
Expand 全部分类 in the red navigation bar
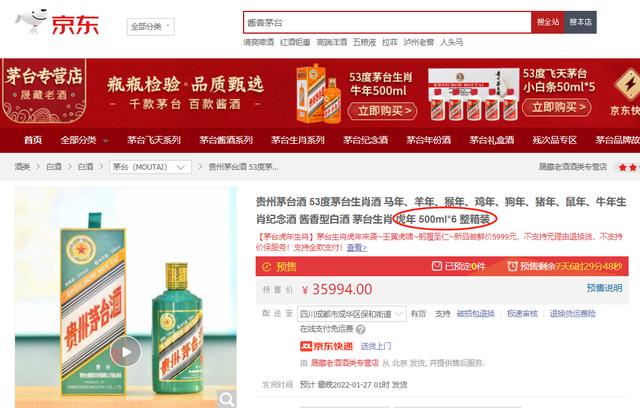pos(84,140)
